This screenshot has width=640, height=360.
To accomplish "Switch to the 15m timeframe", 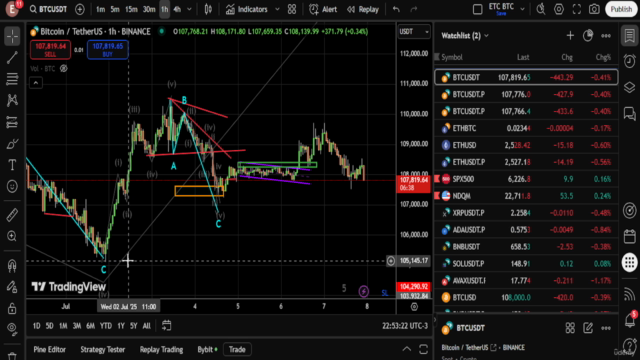I will coord(131,9).
